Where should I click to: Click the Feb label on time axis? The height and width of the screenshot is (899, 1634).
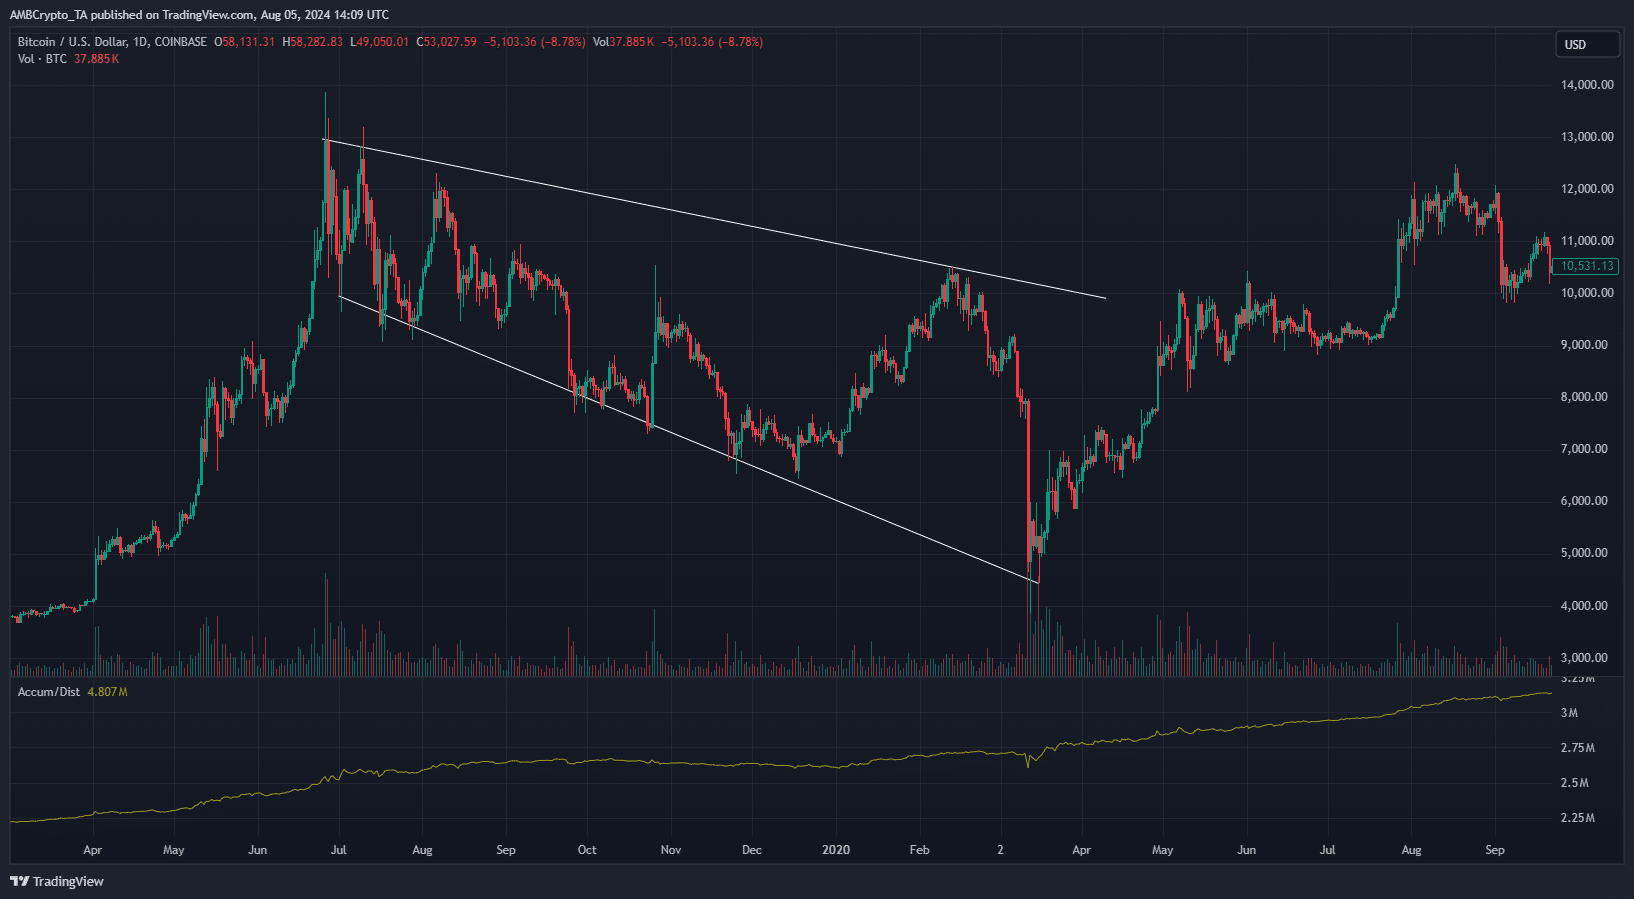click(x=919, y=850)
